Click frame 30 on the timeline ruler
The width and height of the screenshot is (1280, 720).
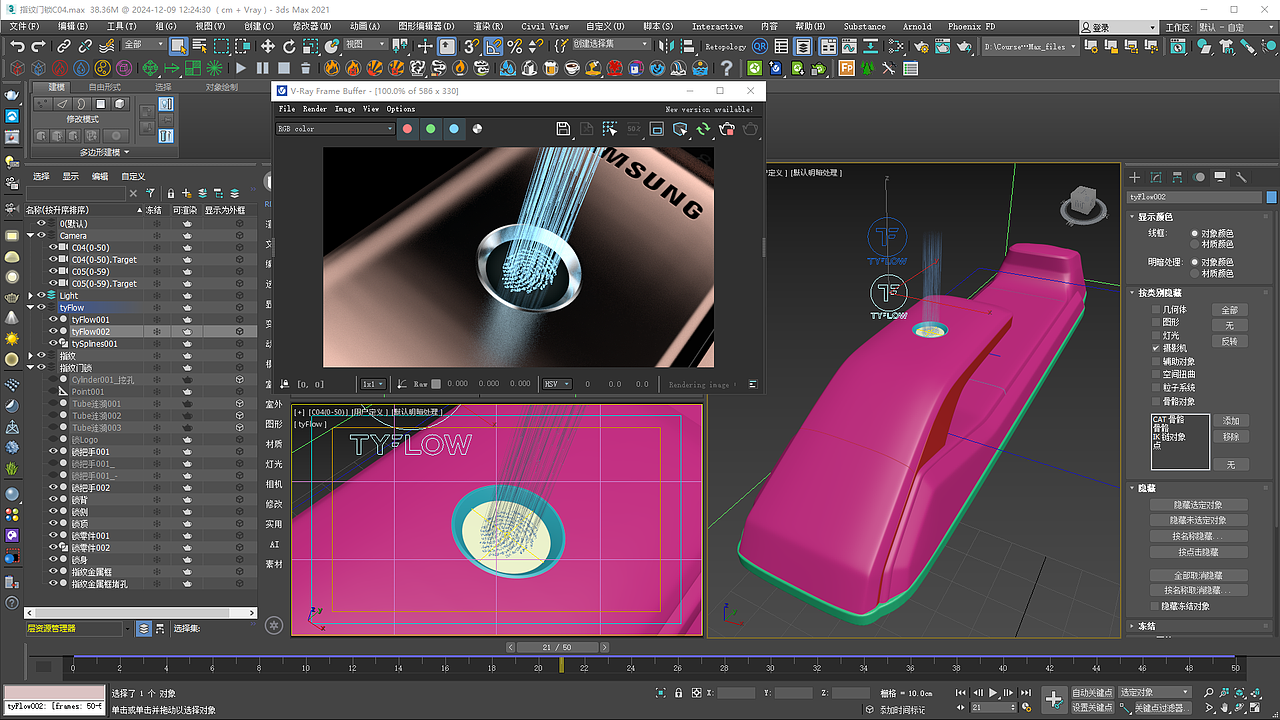[770, 668]
